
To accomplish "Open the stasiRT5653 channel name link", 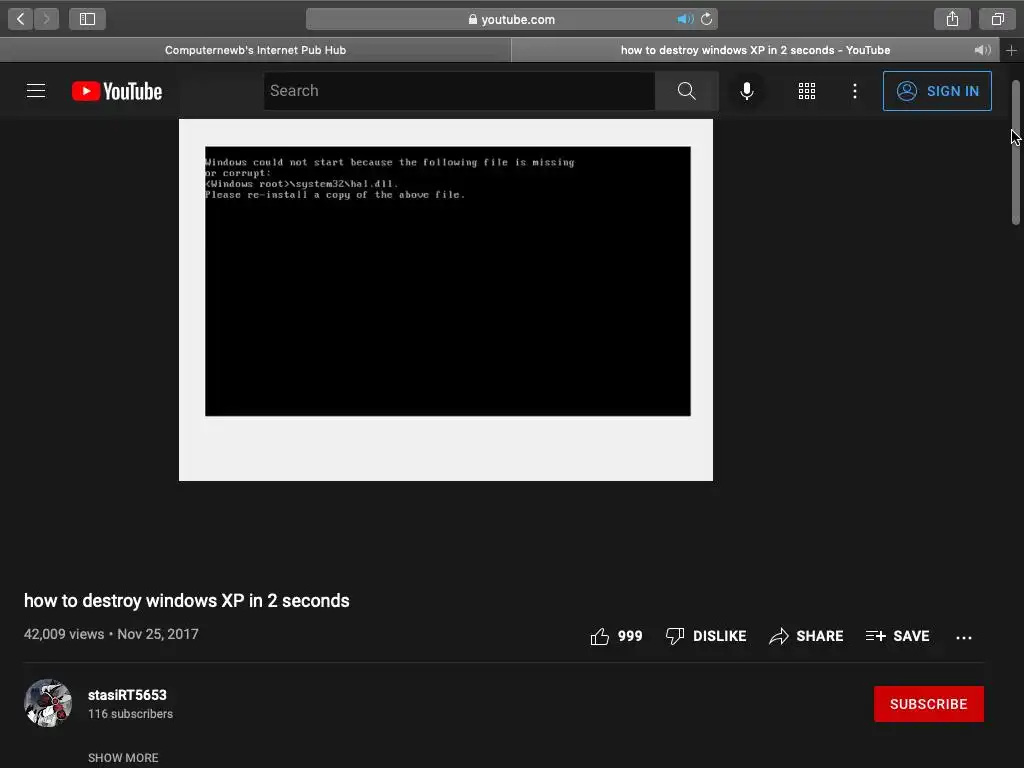I will pyautogui.click(x=127, y=695).
